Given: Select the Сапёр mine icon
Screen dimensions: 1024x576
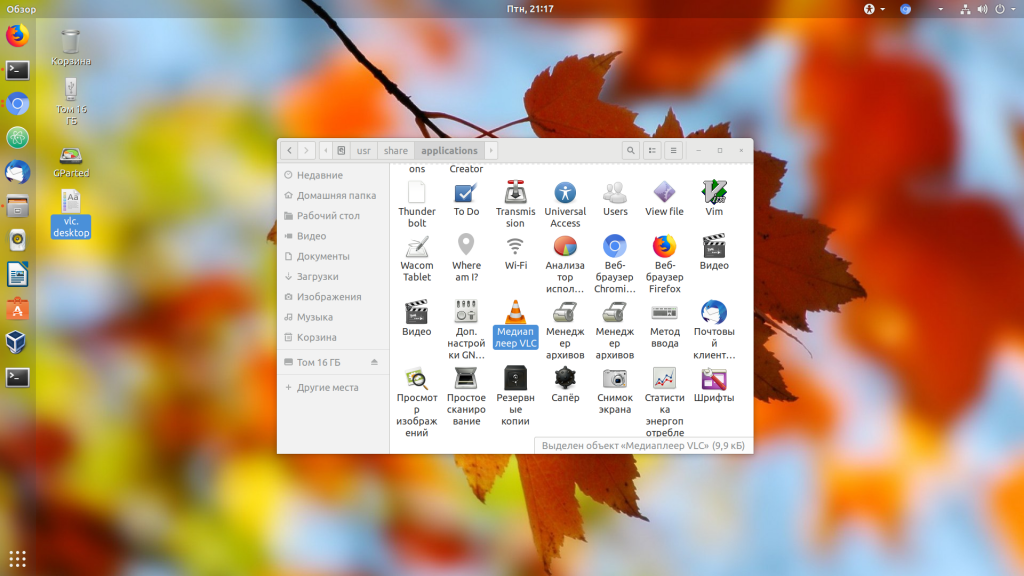Looking at the screenshot, I should point(565,378).
